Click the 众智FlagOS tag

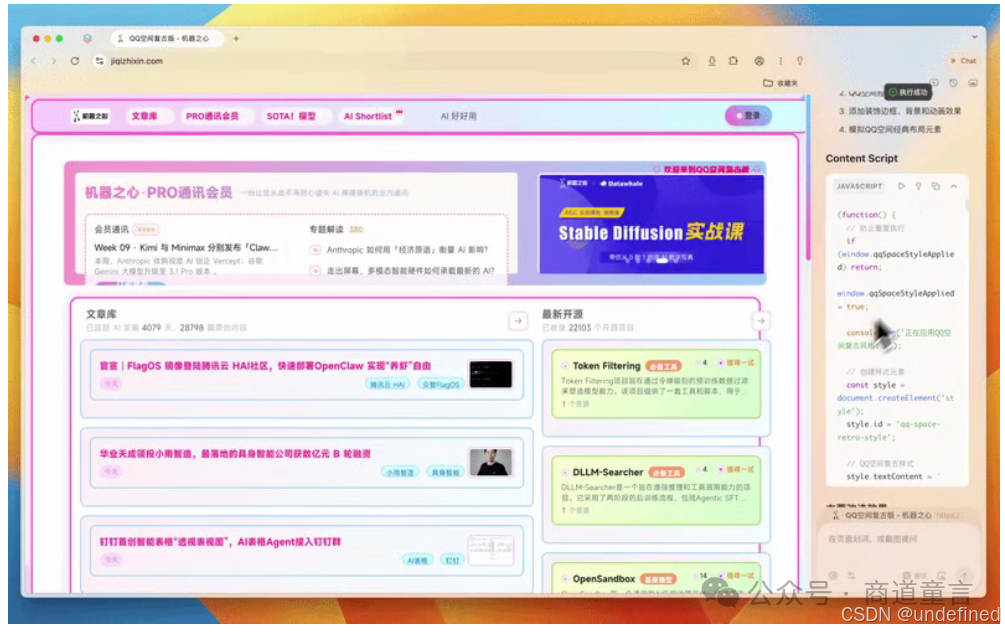[x=441, y=384]
